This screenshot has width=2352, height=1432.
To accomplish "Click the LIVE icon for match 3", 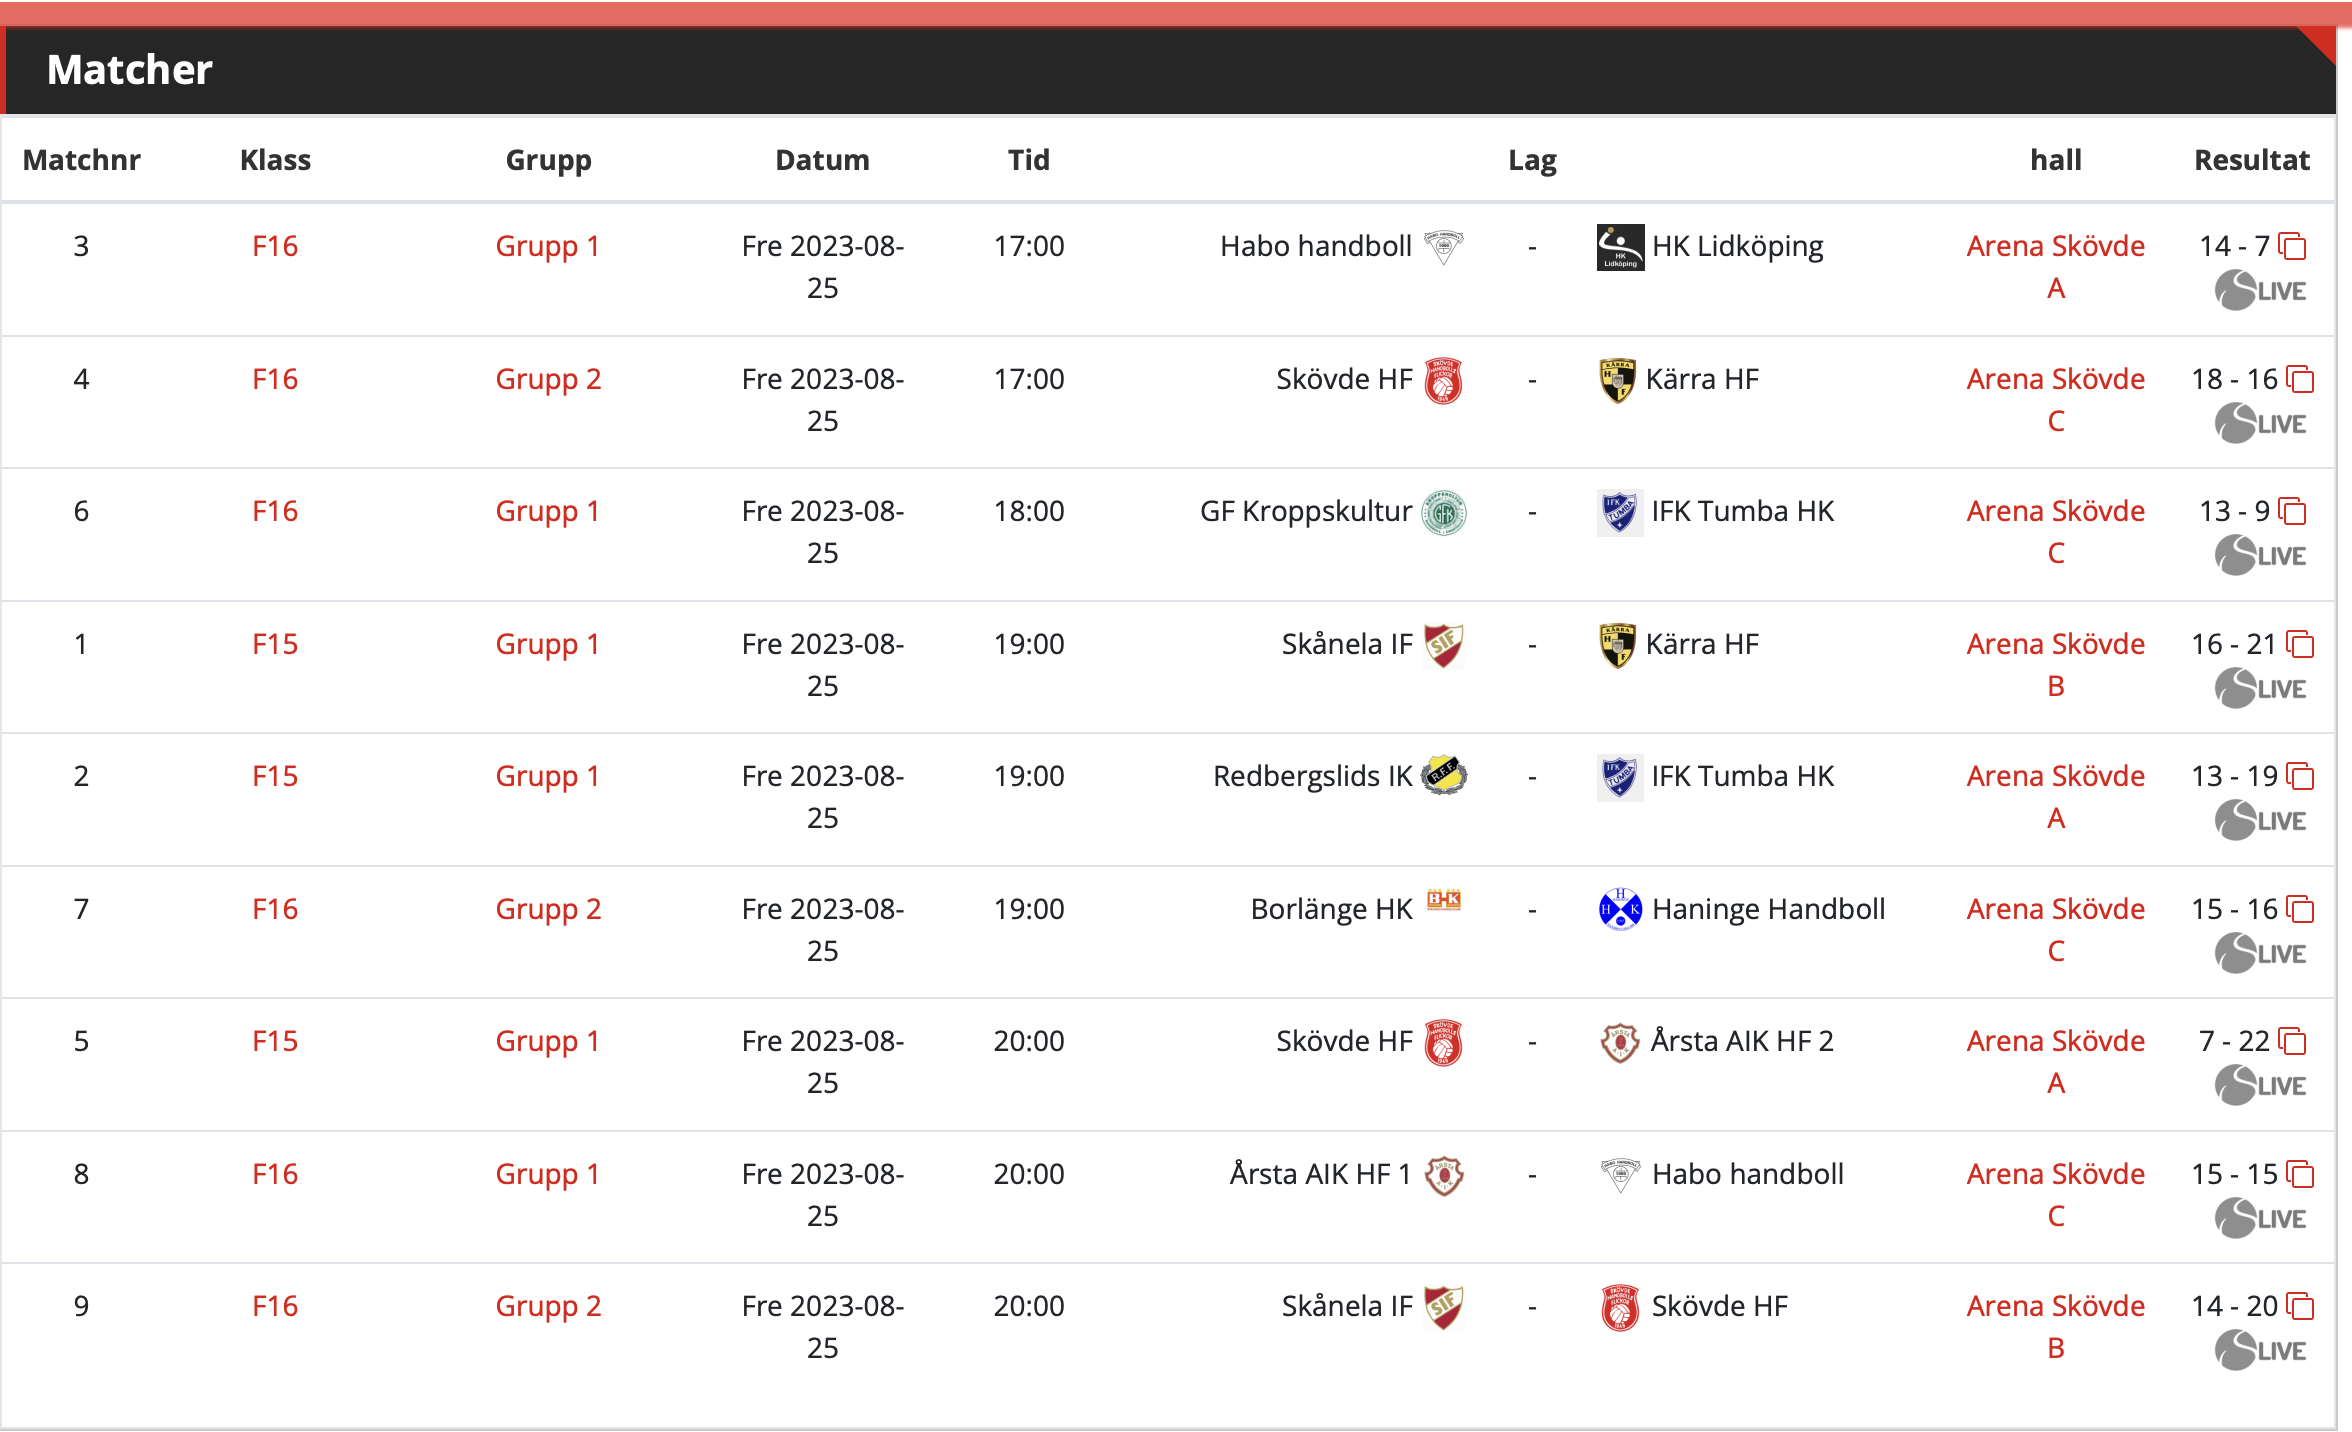I will [2260, 291].
